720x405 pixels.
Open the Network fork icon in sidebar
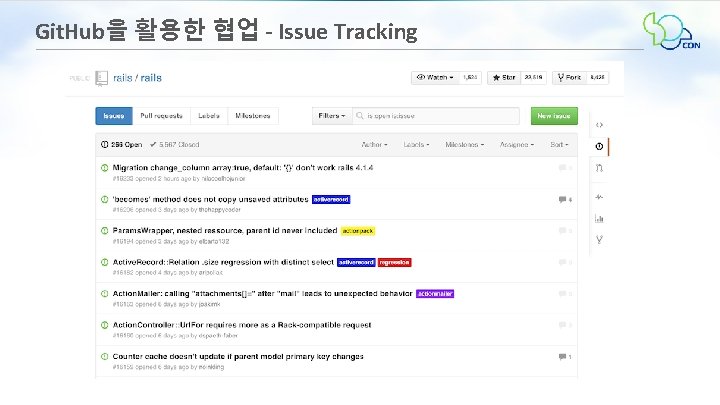(x=599, y=239)
